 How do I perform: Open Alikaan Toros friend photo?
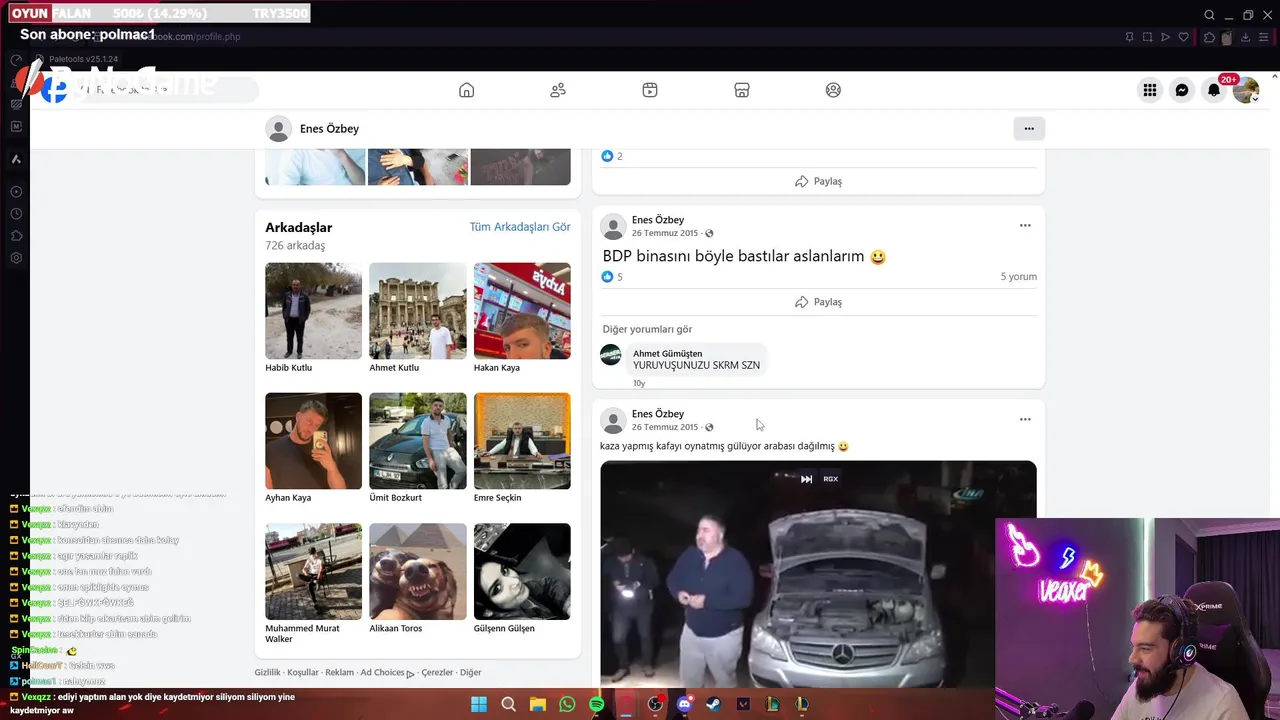tap(418, 571)
